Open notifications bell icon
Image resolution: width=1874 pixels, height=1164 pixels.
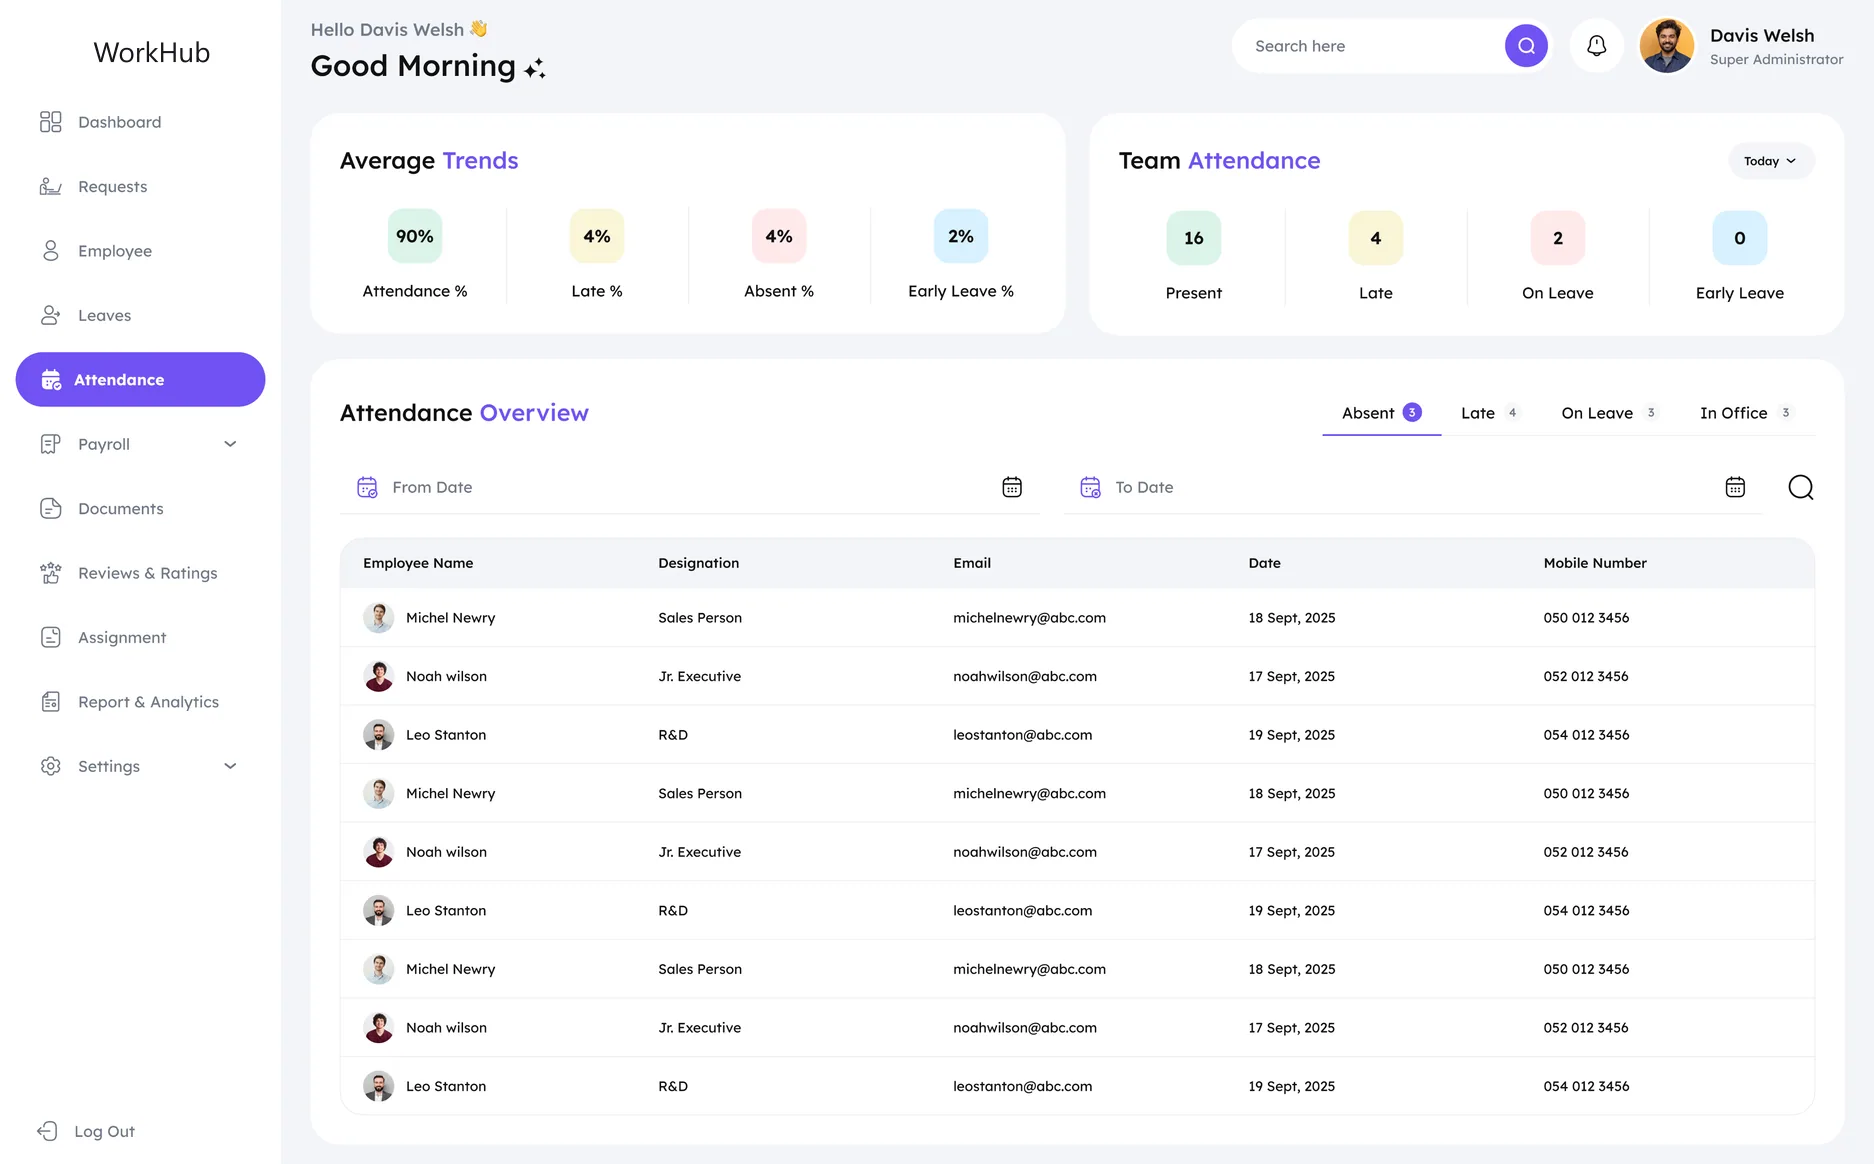point(1597,46)
